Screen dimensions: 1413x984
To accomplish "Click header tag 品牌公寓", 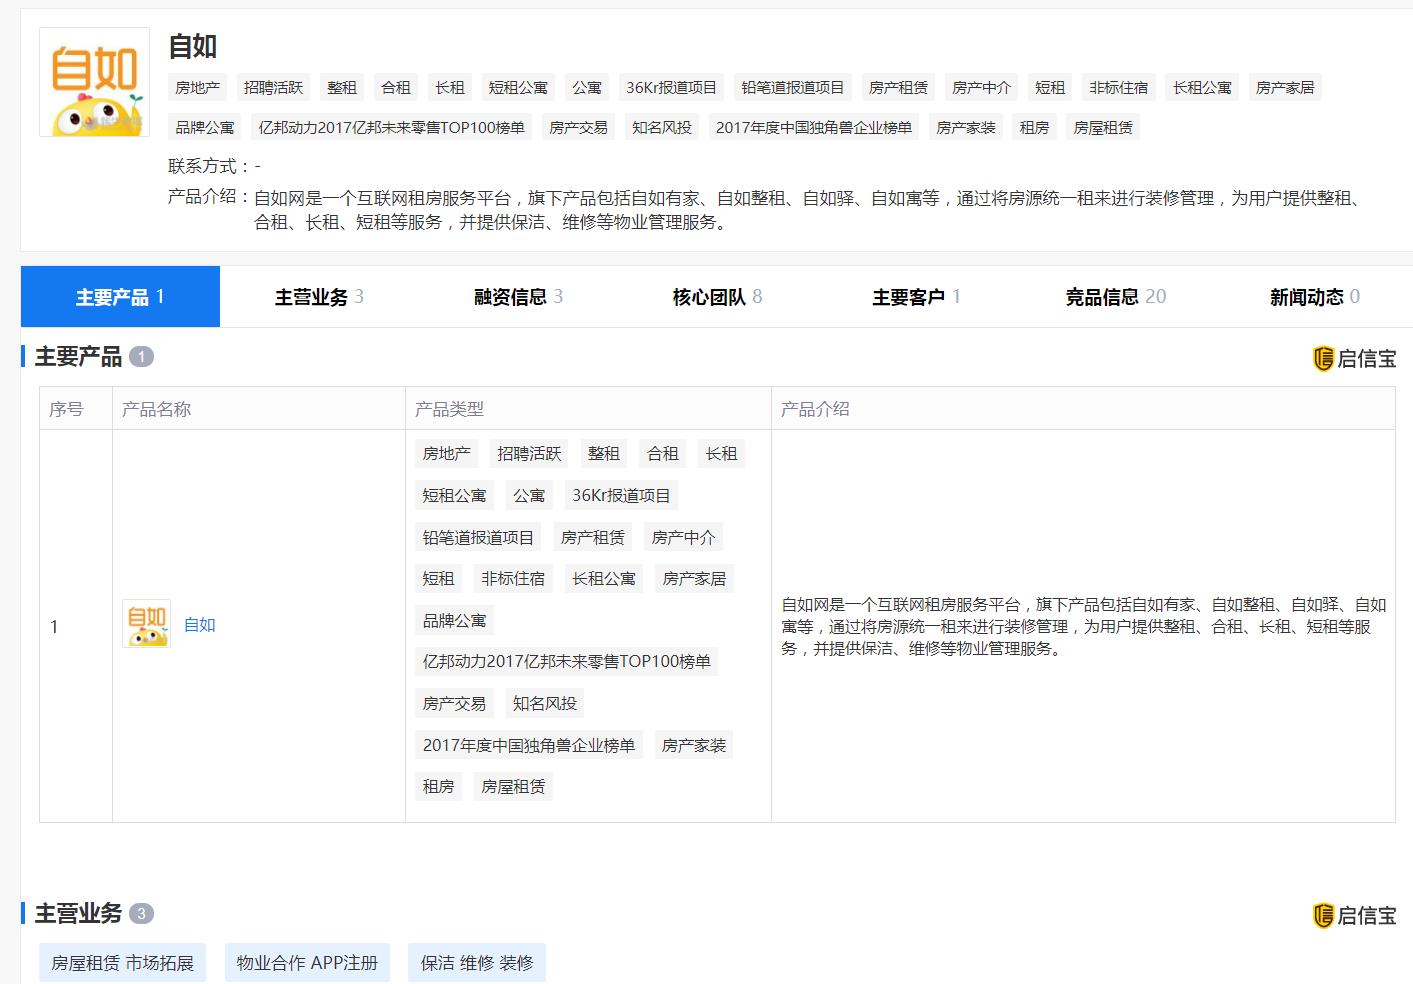I will pos(205,128).
